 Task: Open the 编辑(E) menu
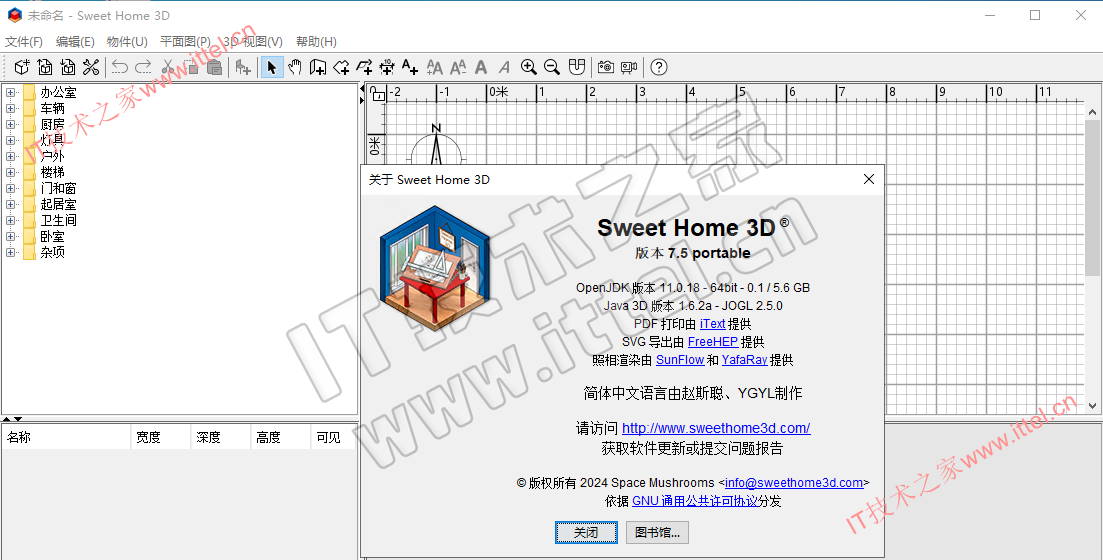[x=75, y=42]
